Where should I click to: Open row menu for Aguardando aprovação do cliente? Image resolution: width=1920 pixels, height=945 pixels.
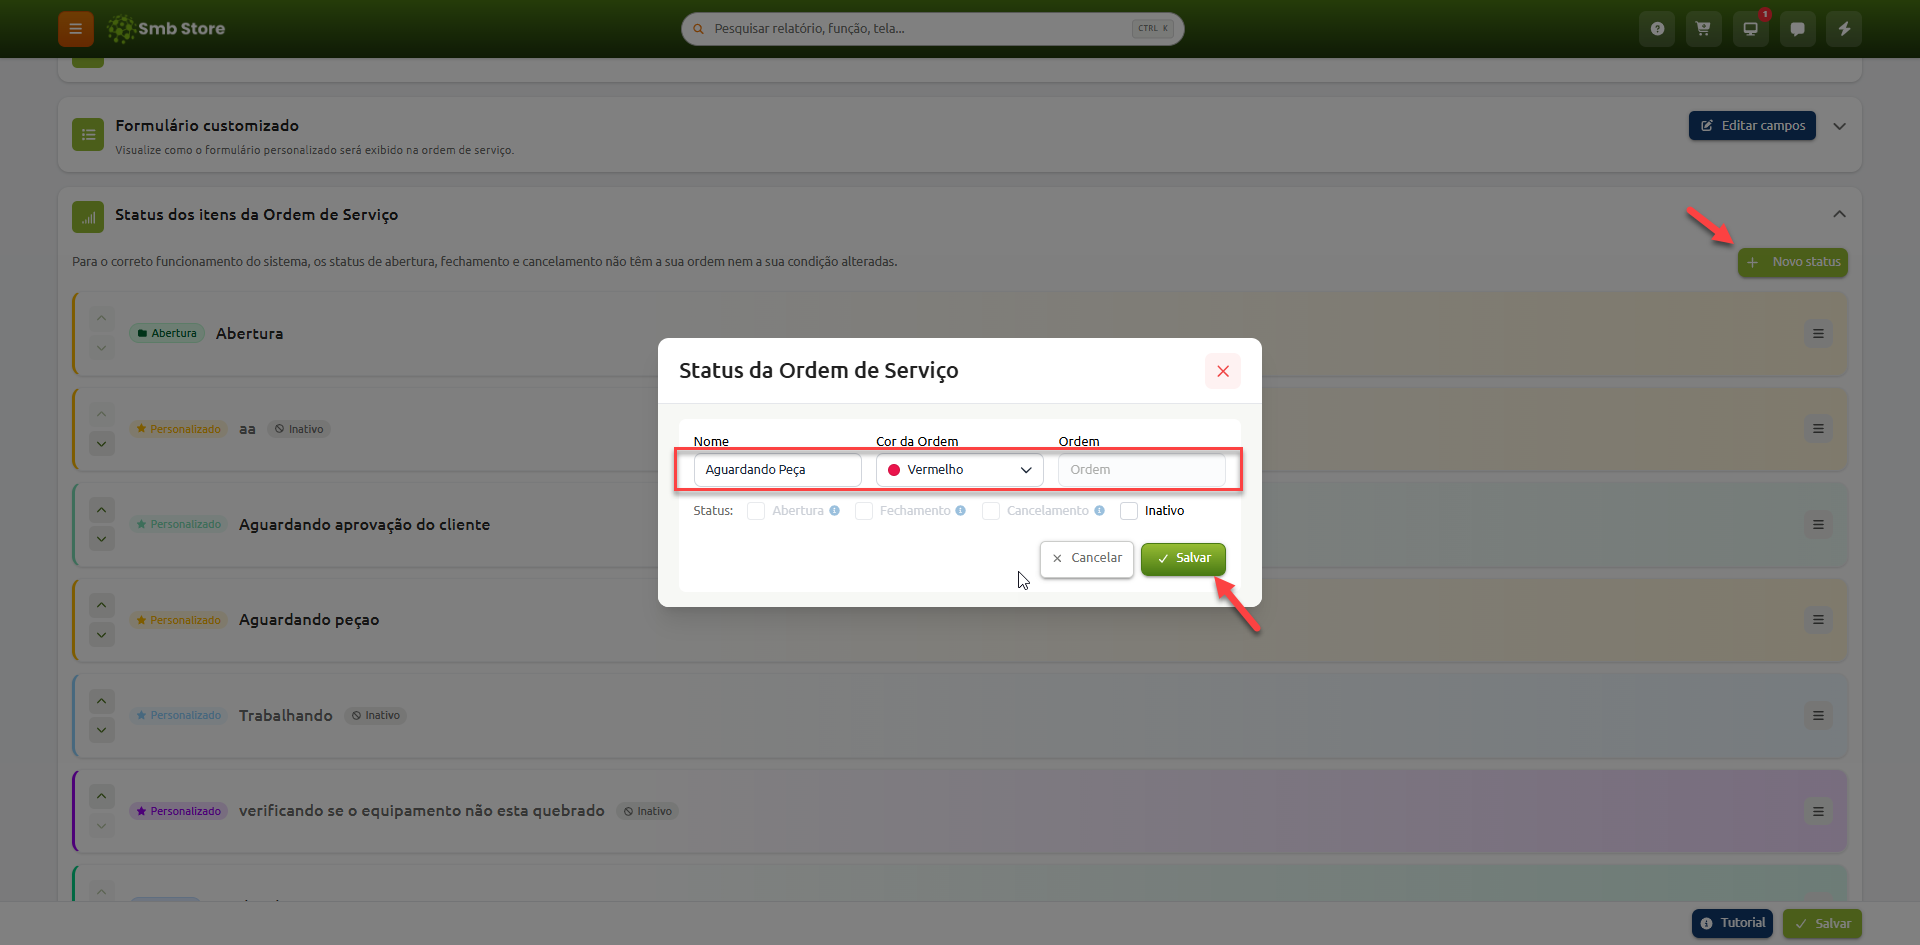coord(1818,525)
